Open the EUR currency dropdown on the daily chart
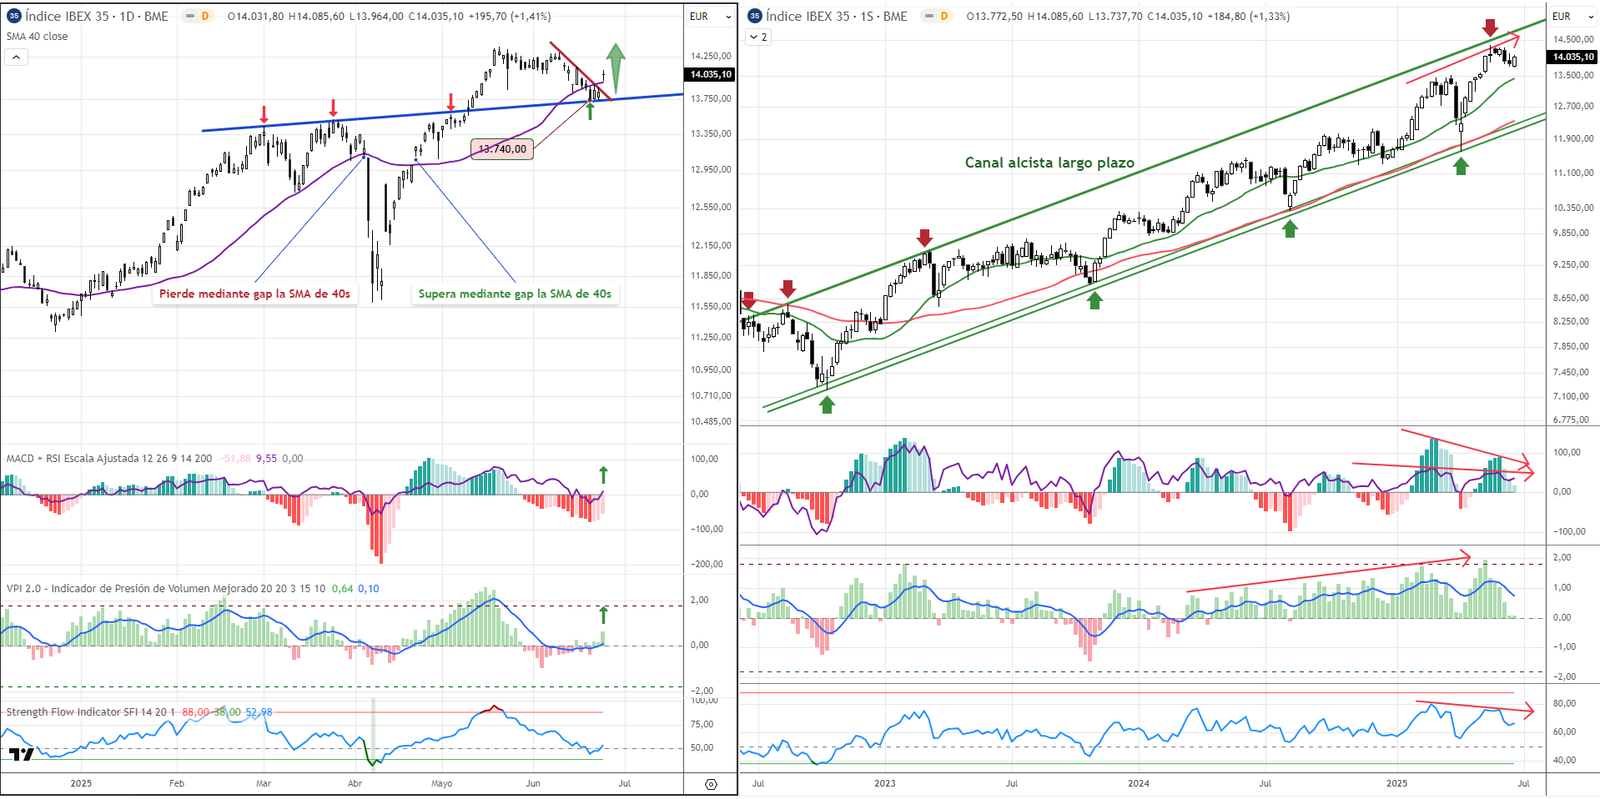This screenshot has width=1600, height=799. (710, 16)
